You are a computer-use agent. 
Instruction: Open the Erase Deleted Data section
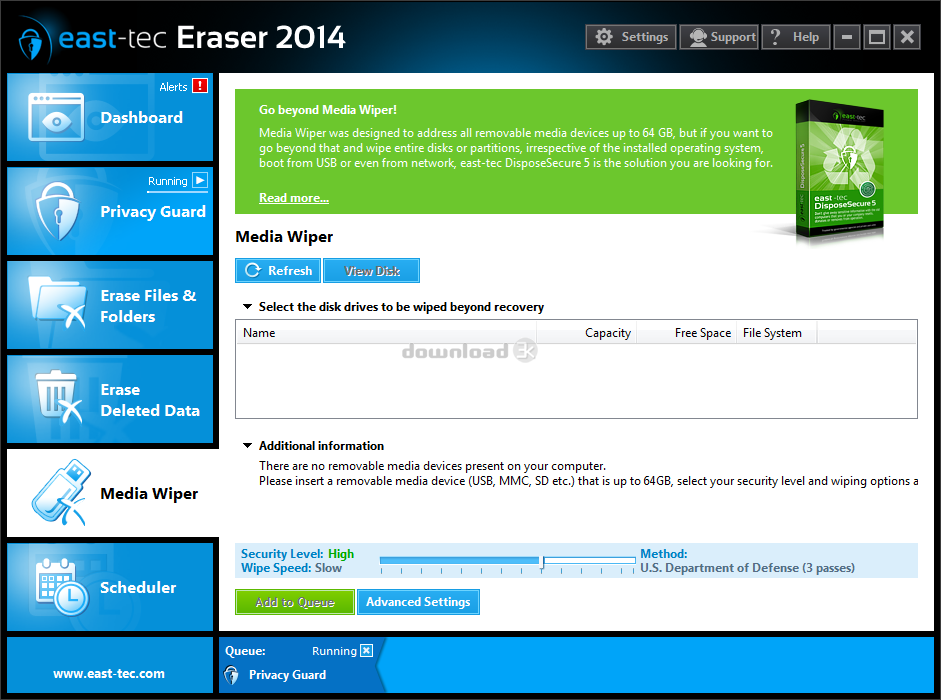[x=110, y=399]
